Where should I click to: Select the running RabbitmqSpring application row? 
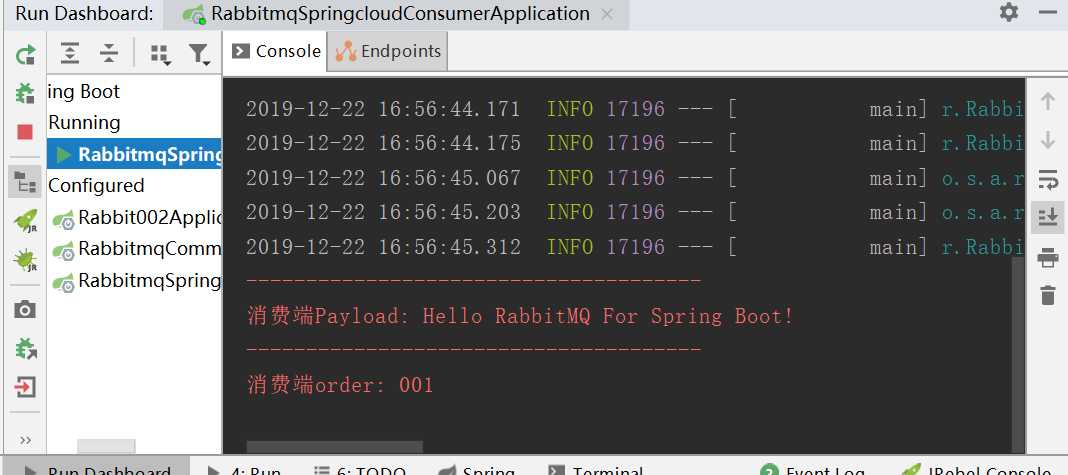135,155
